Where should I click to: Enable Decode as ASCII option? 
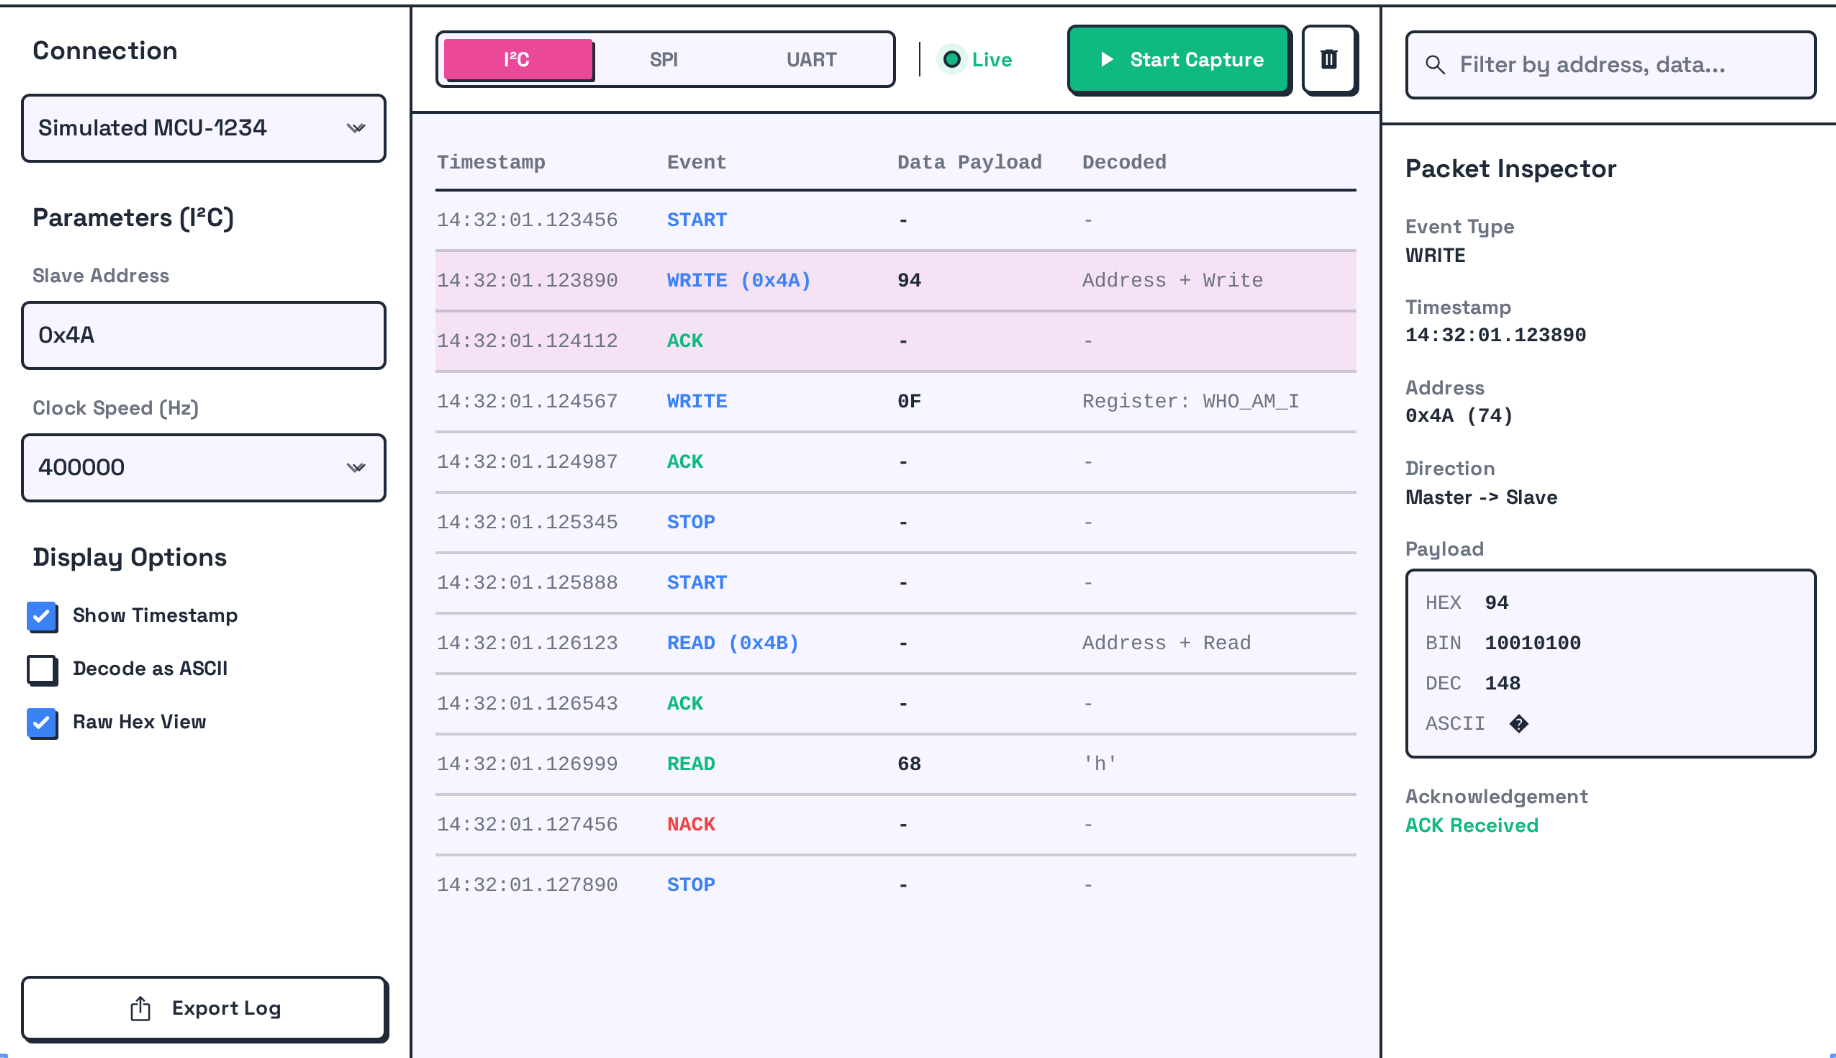(x=42, y=669)
